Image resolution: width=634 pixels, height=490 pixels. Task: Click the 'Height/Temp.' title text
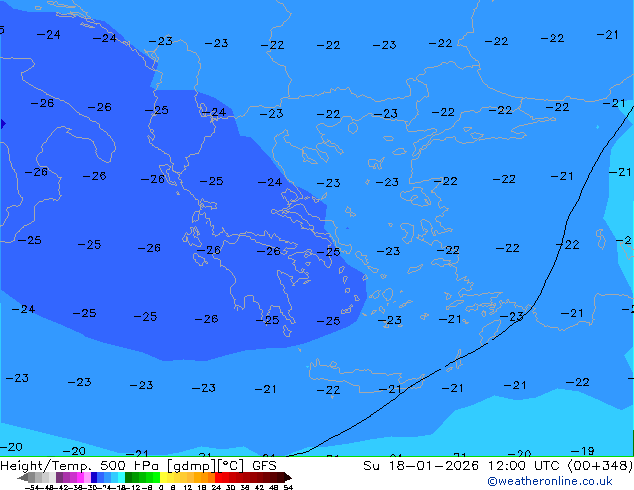pos(47,465)
